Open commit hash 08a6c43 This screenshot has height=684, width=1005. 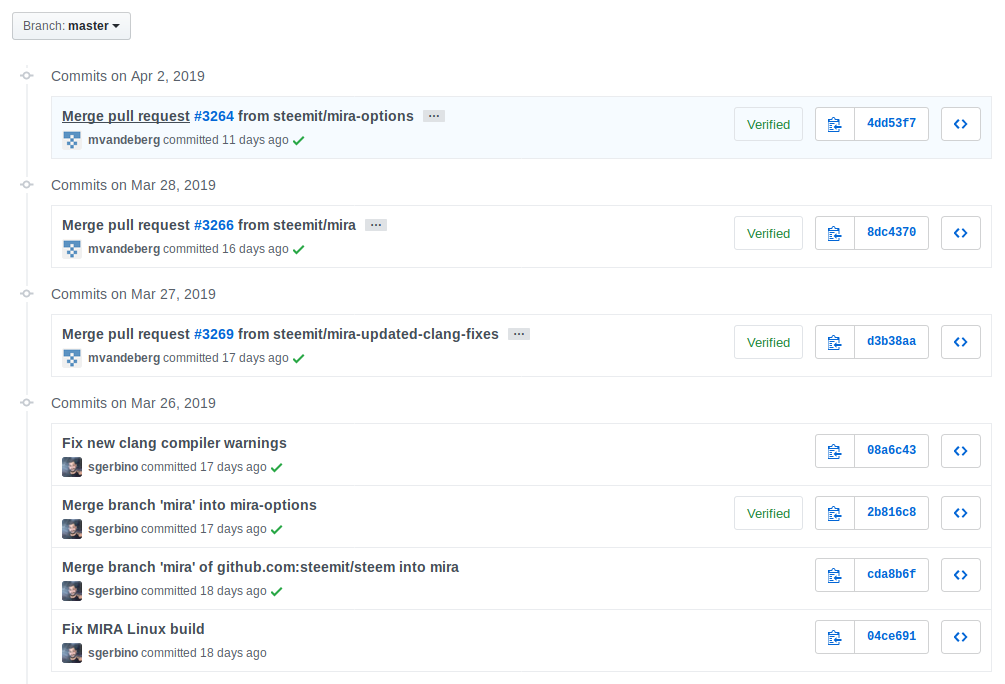tap(891, 451)
